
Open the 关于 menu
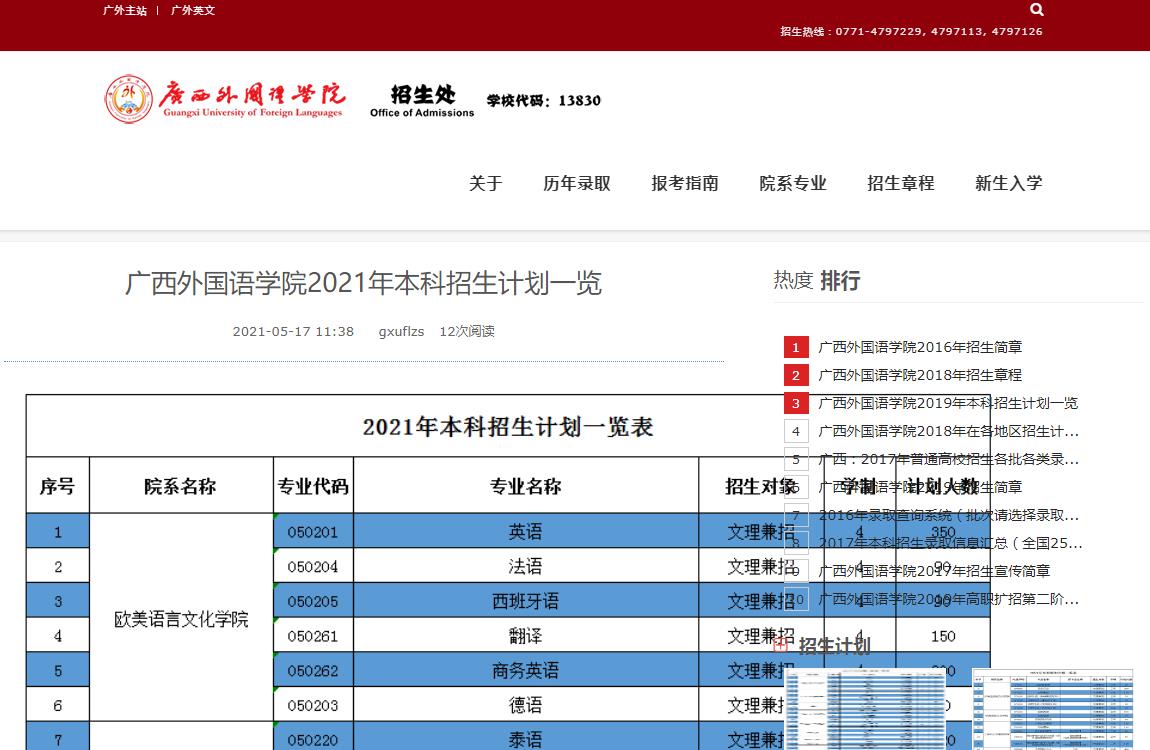click(x=486, y=183)
